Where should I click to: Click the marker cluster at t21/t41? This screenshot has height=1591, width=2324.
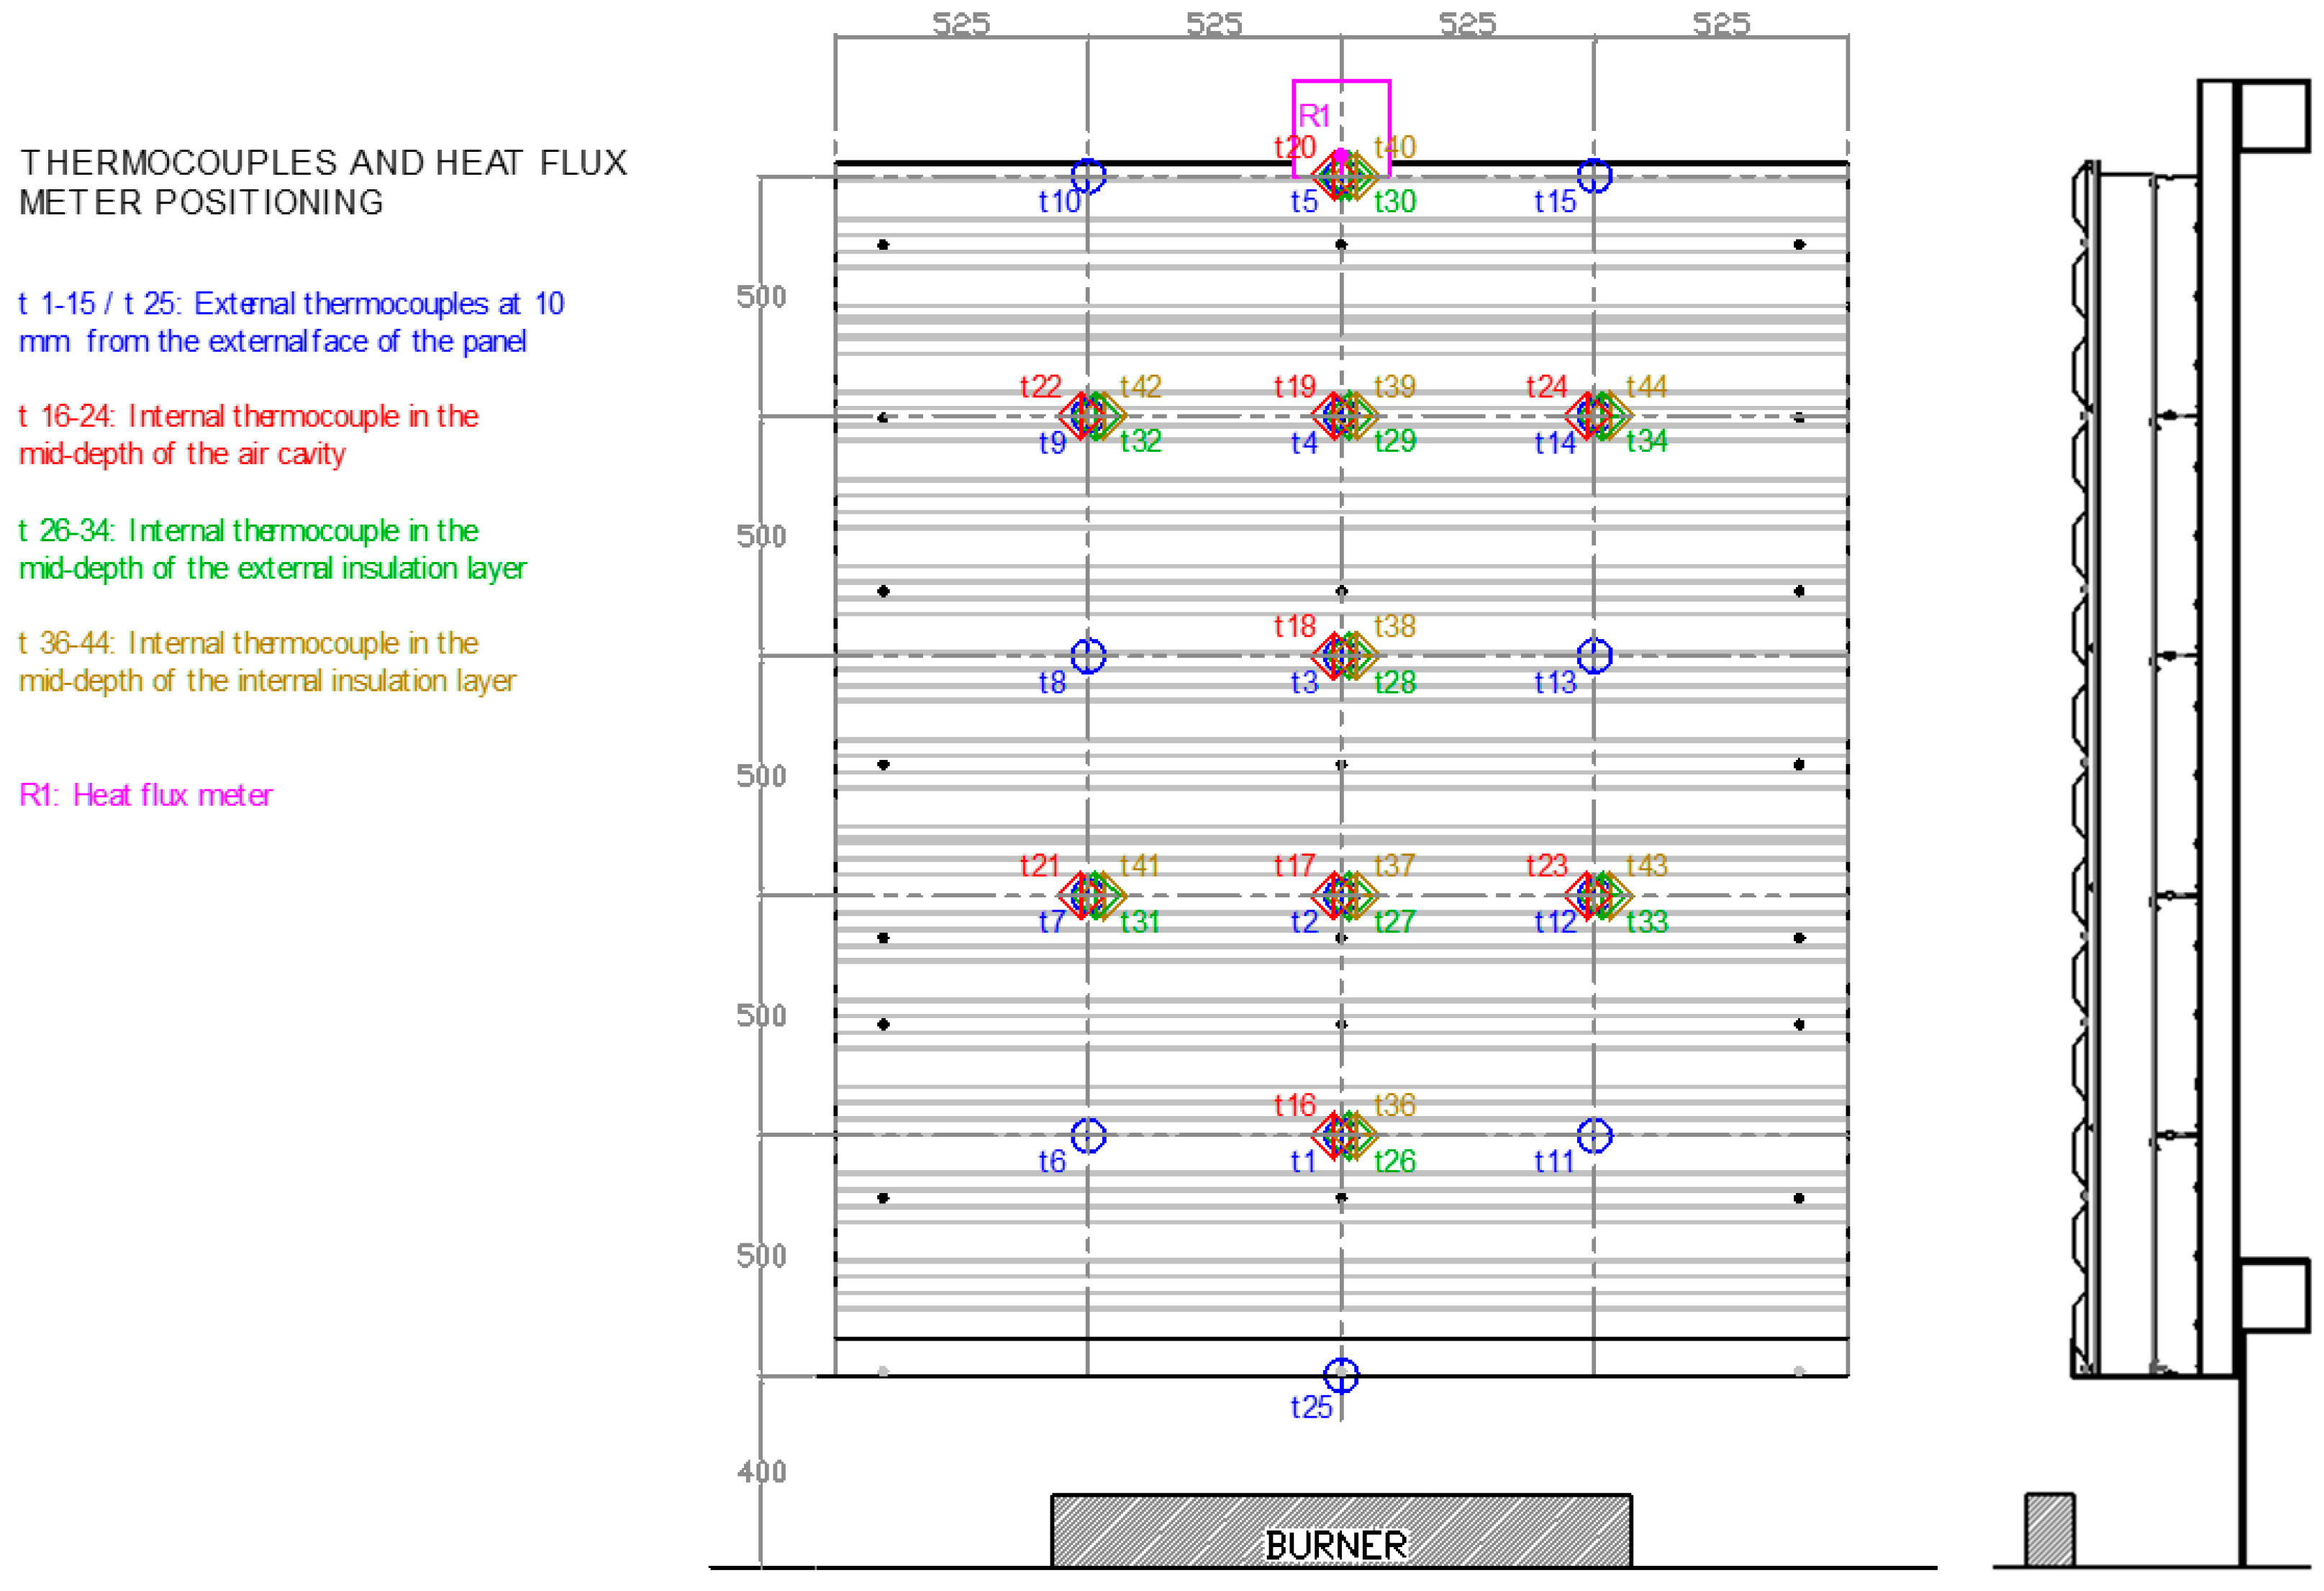point(1091,894)
